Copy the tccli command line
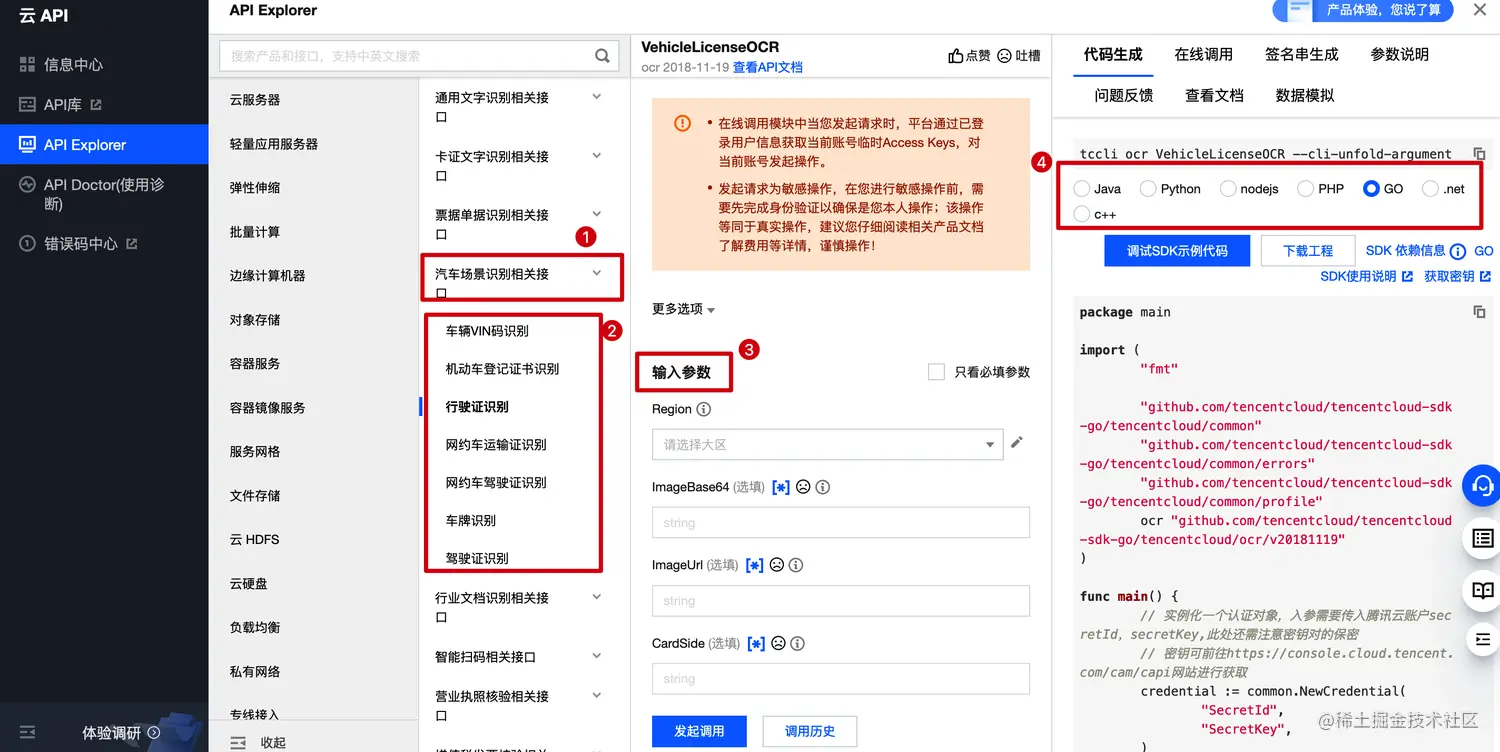The height and width of the screenshot is (752, 1500). (1479, 154)
